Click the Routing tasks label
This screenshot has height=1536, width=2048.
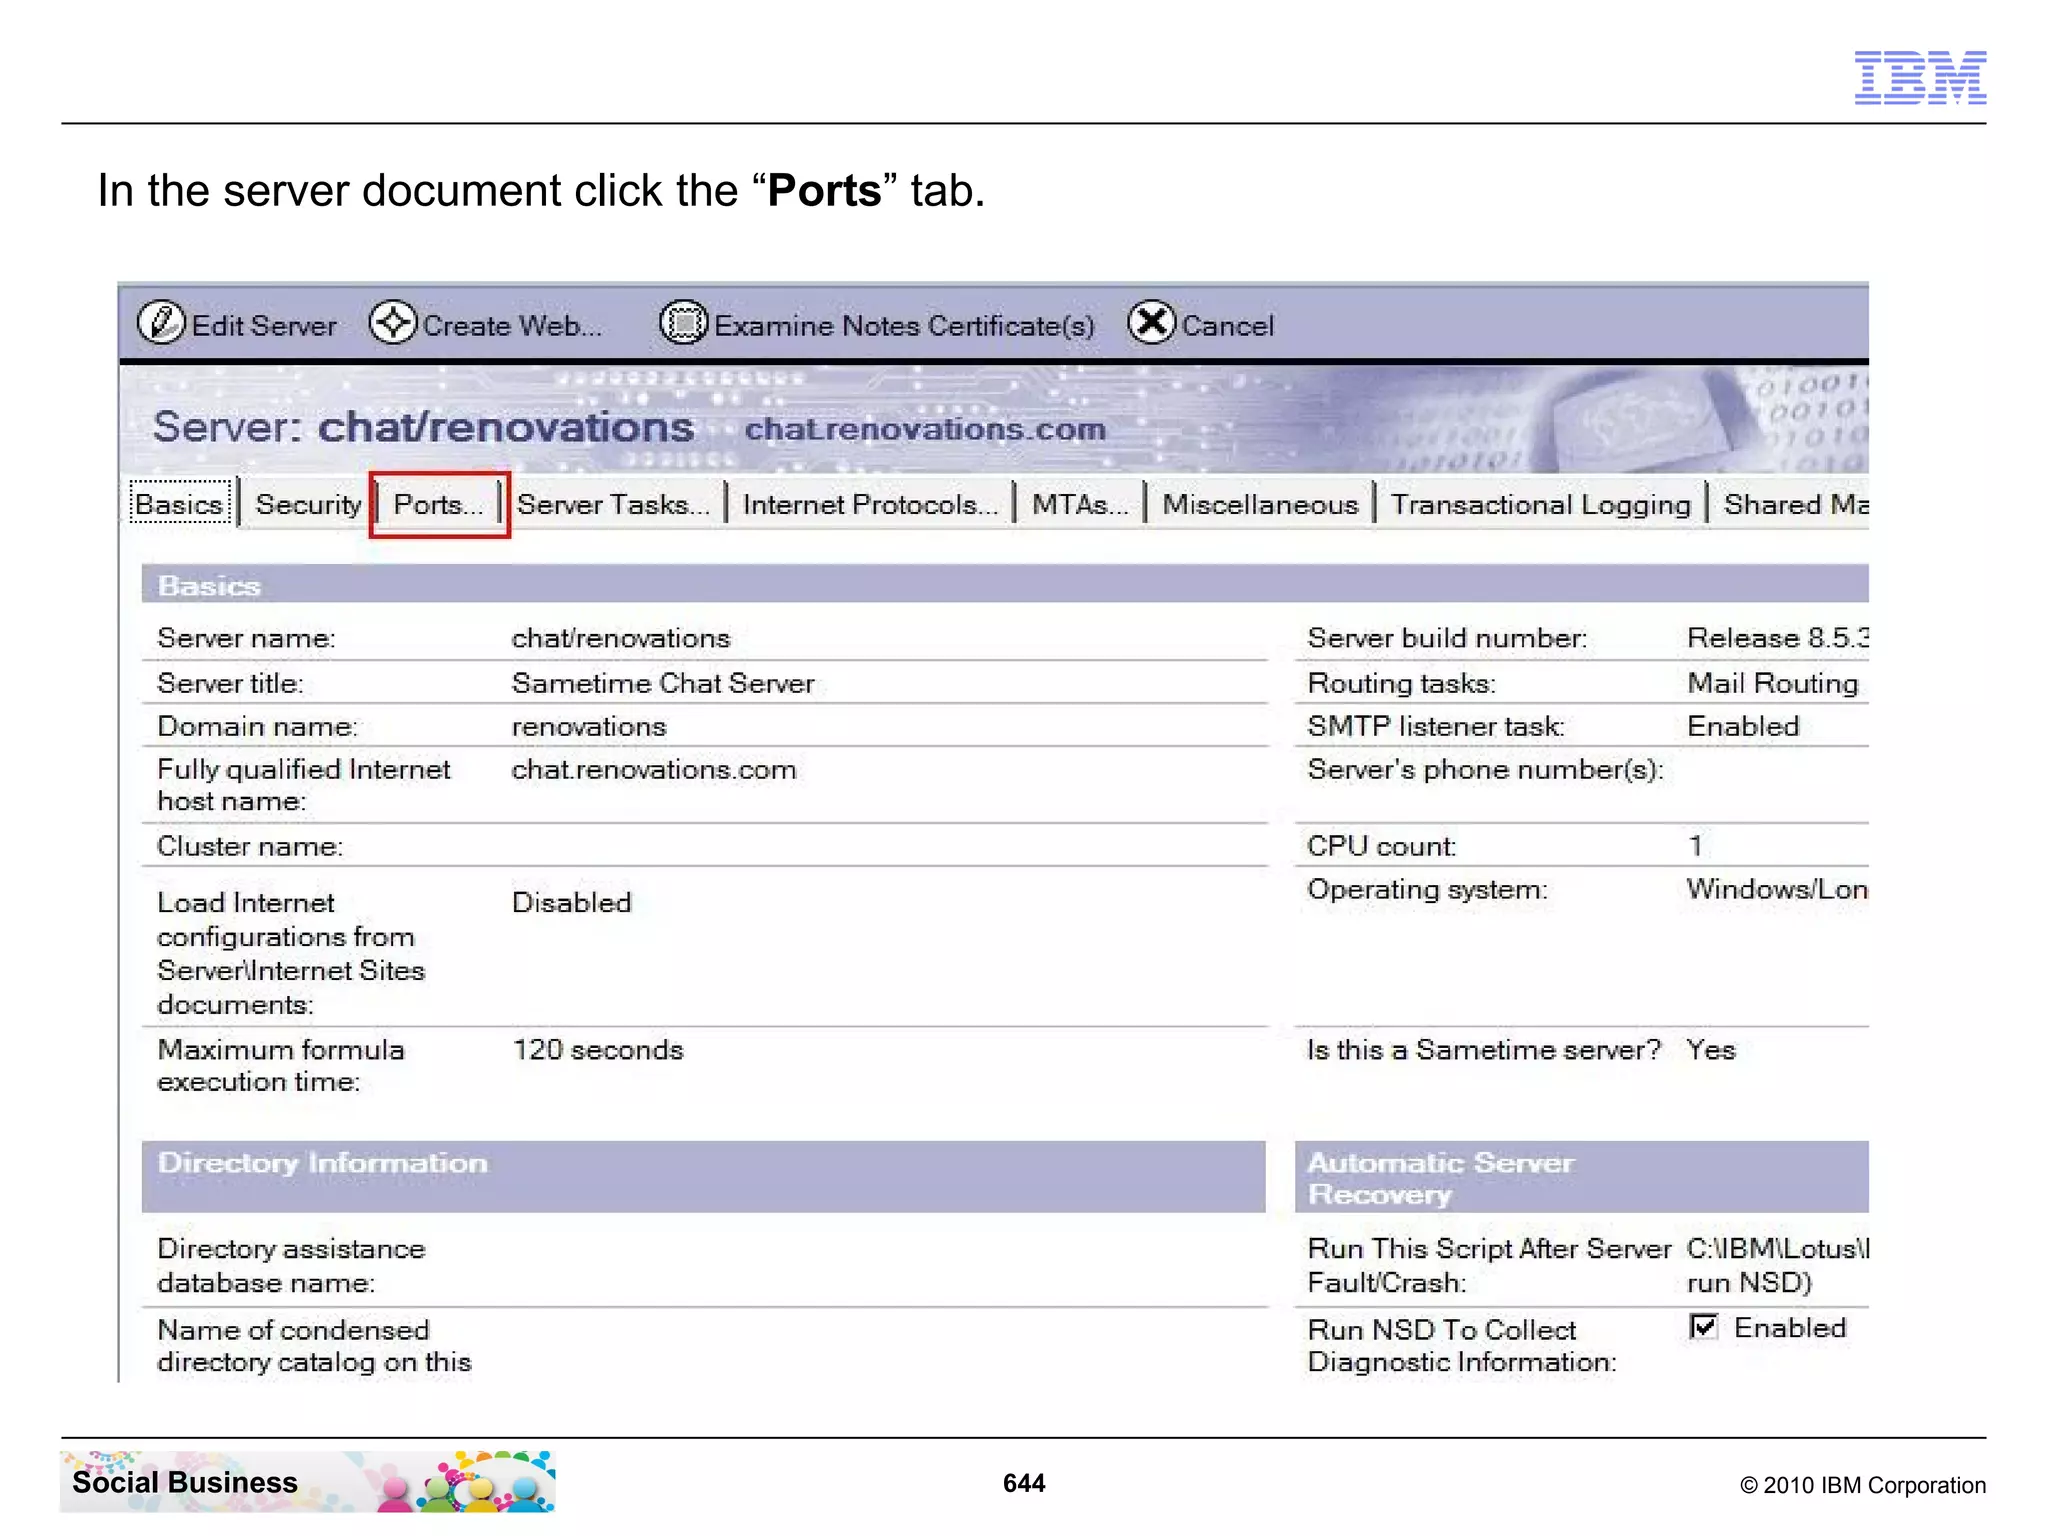pyautogui.click(x=1401, y=684)
